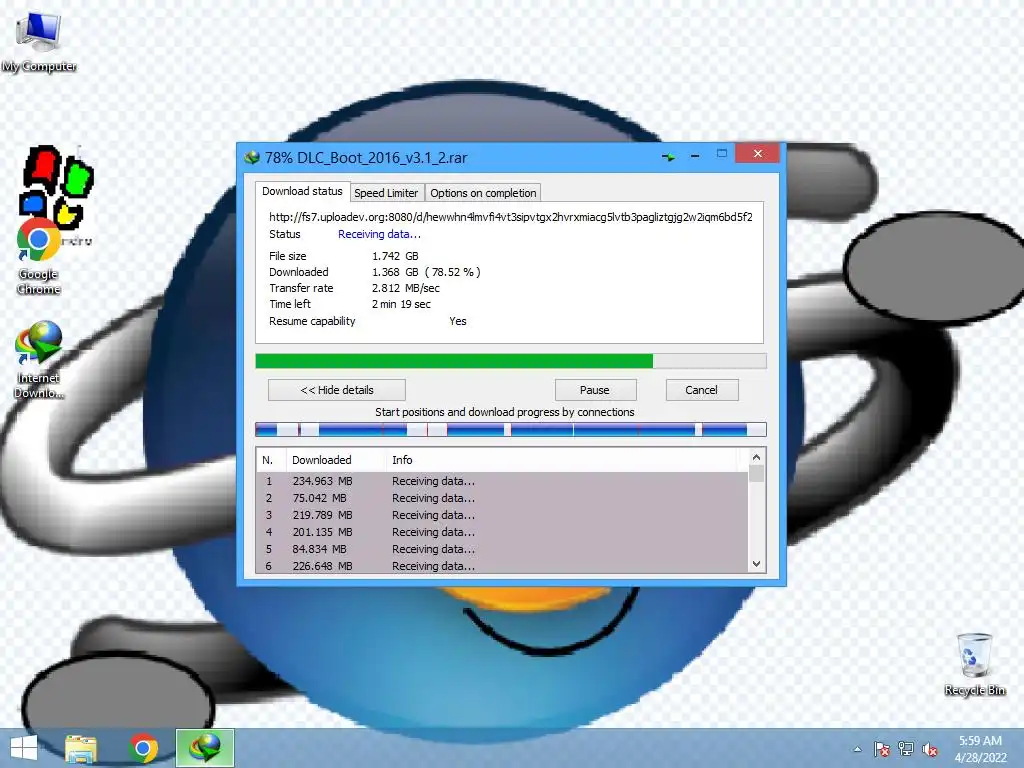
Task: Switch to Speed Limiter tab
Action: click(x=386, y=193)
